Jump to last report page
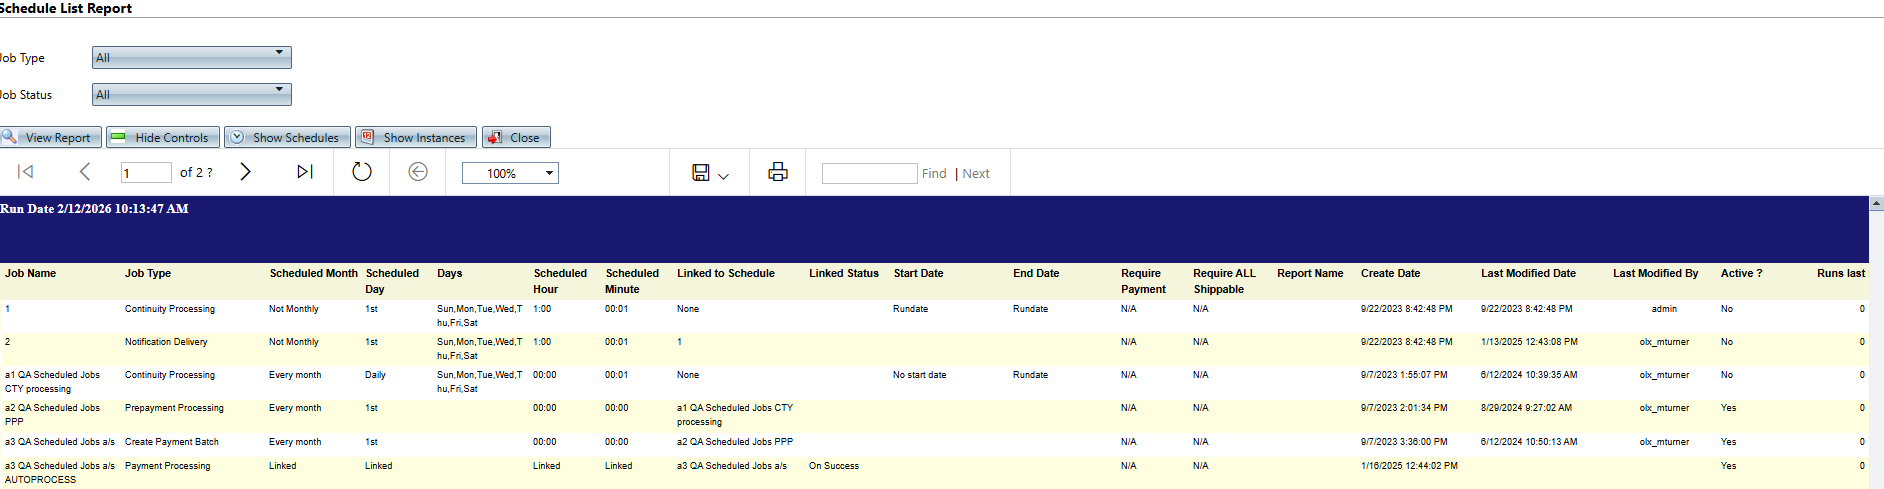The width and height of the screenshot is (1884, 489). (x=304, y=172)
